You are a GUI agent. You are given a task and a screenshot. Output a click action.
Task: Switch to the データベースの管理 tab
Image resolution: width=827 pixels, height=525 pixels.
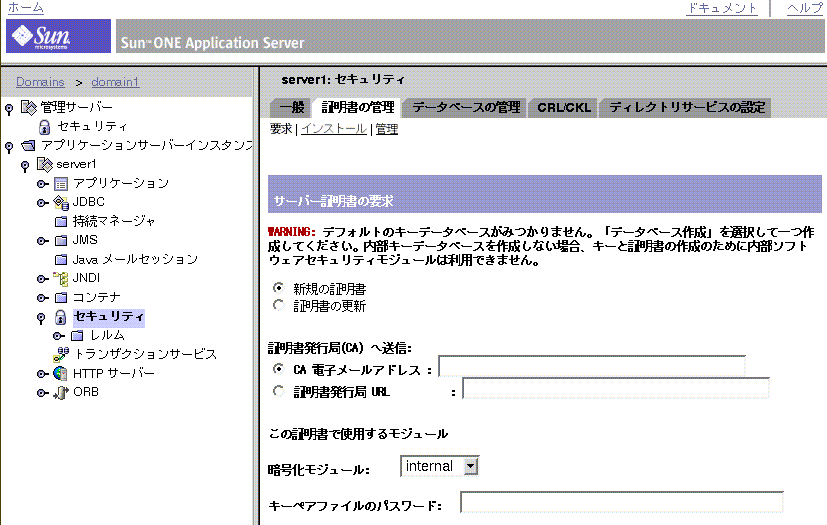tap(466, 108)
